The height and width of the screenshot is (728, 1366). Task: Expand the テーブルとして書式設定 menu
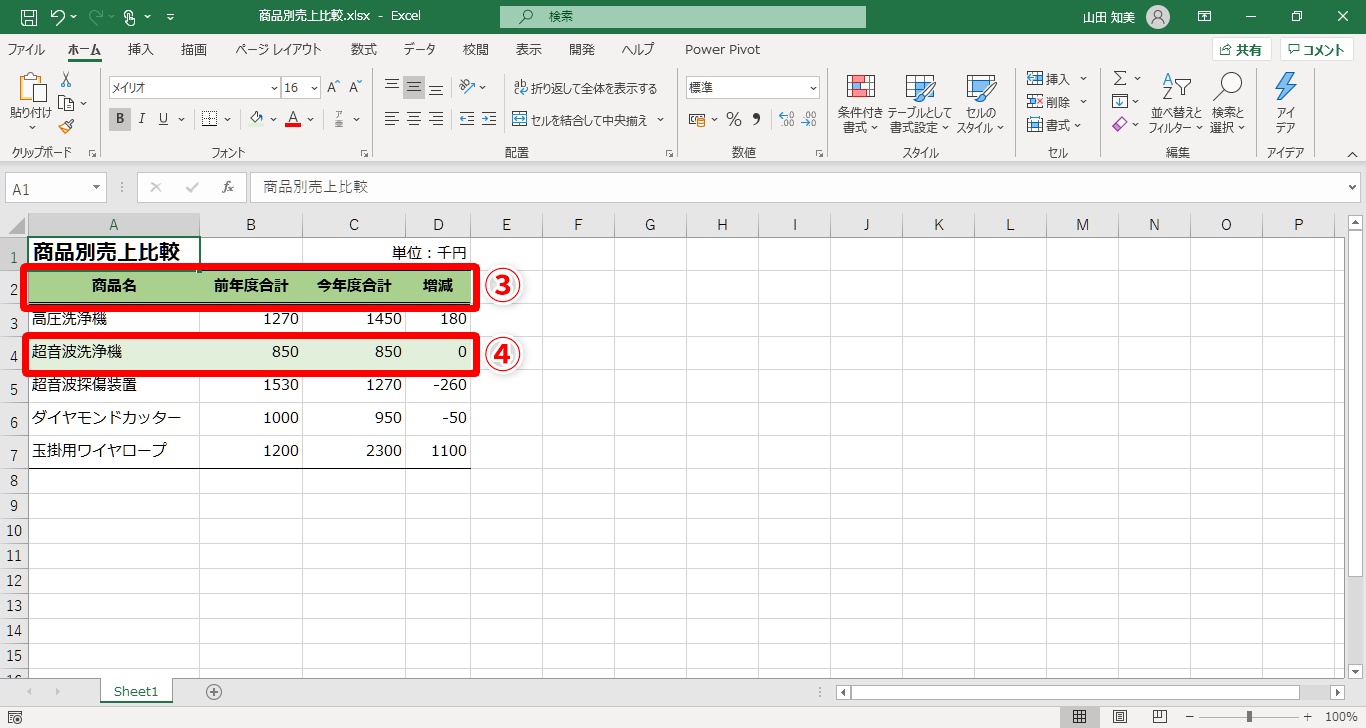coord(919,104)
